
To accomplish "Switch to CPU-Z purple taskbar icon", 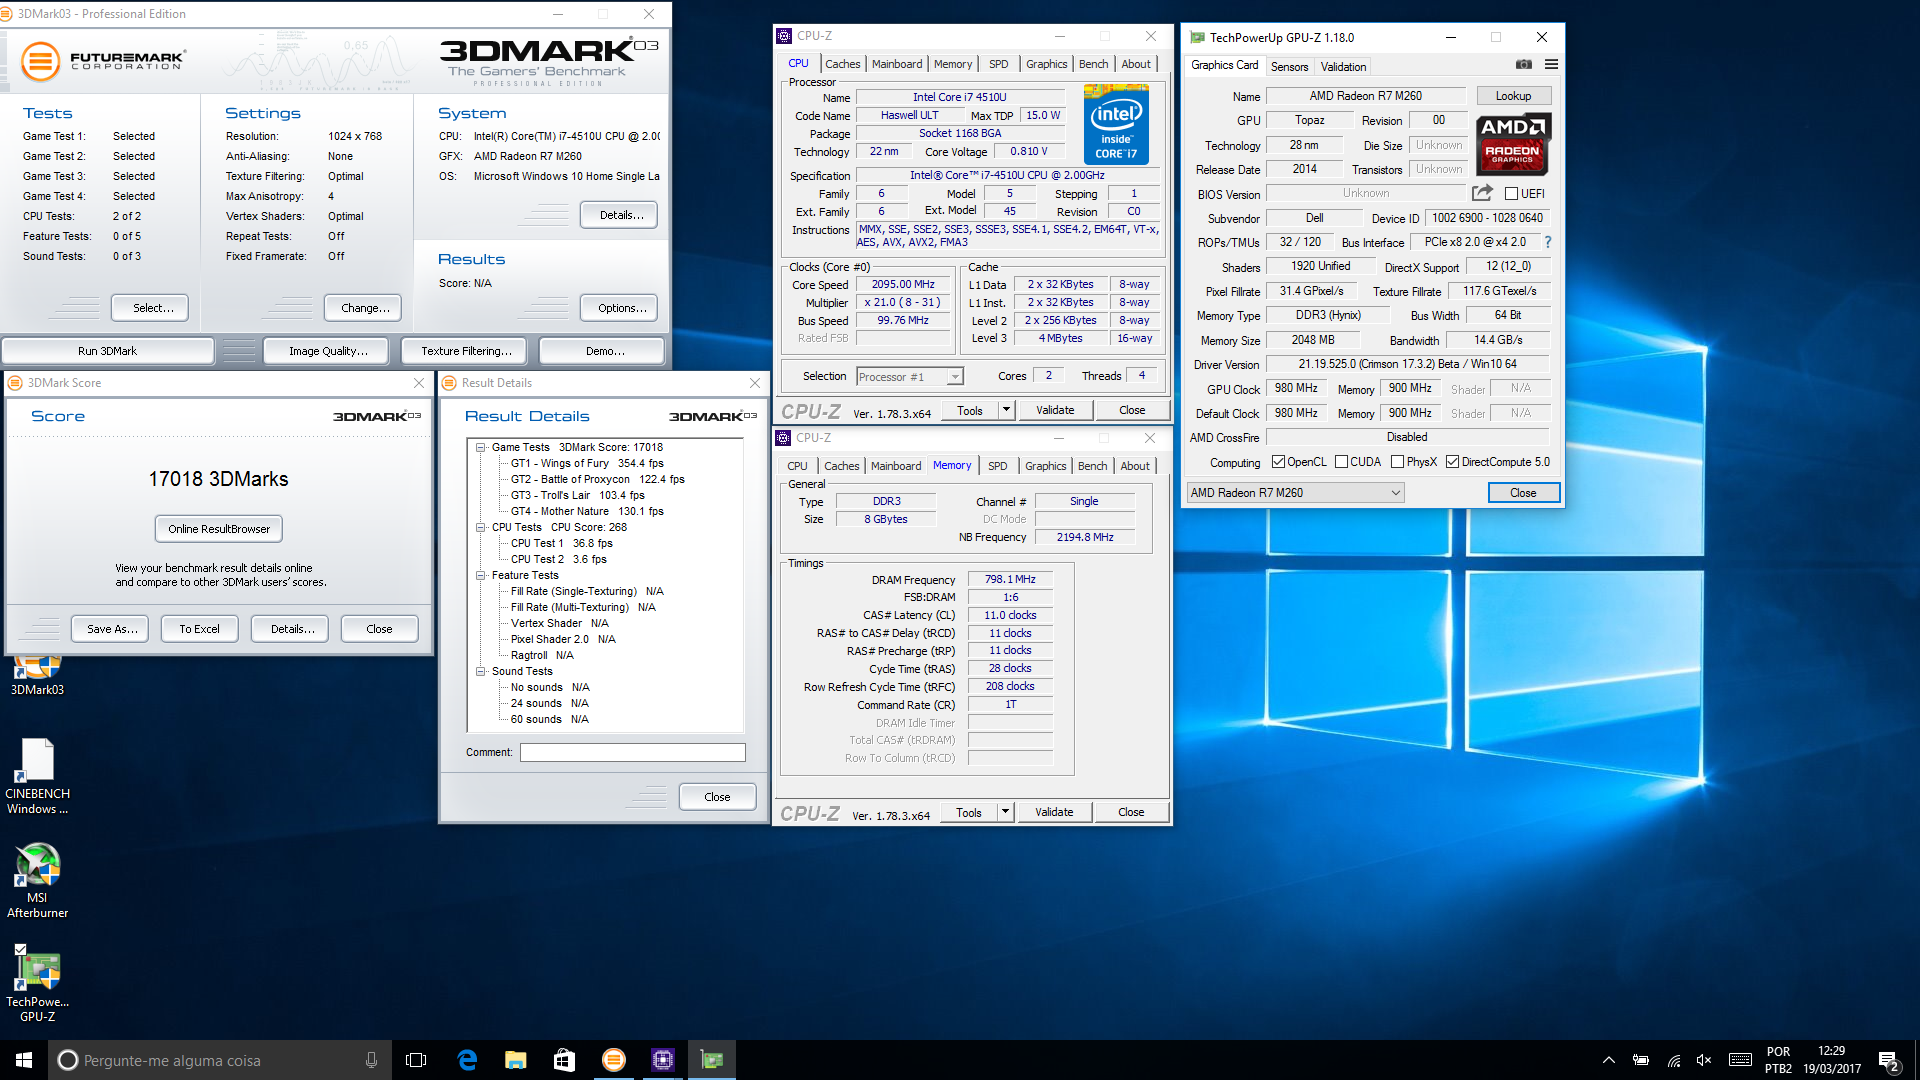I will [x=663, y=1060].
